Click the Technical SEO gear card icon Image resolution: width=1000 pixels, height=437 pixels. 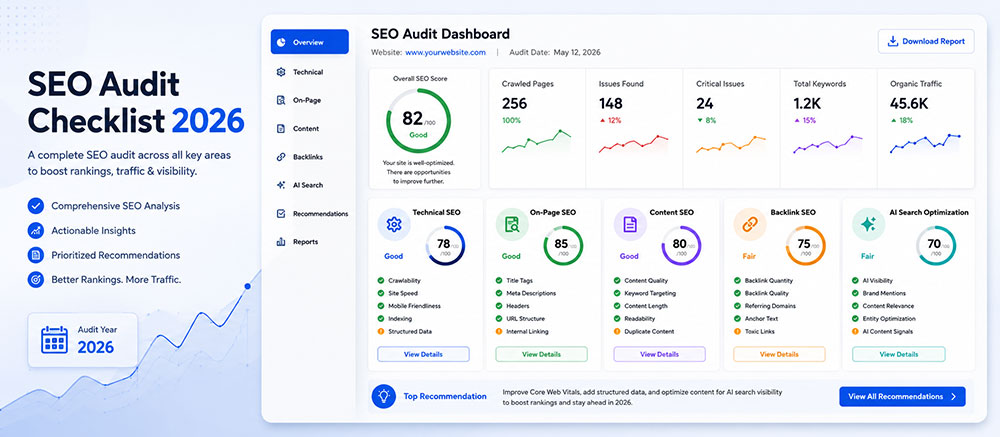click(x=393, y=225)
